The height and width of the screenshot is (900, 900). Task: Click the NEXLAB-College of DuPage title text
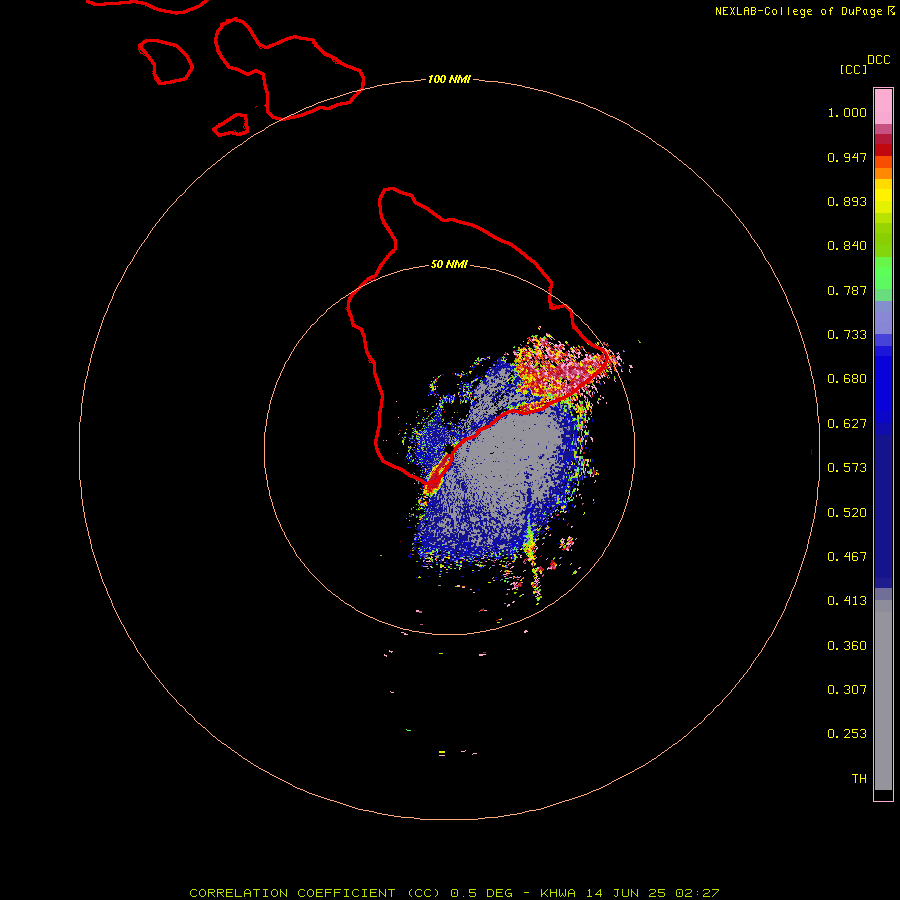click(x=798, y=11)
